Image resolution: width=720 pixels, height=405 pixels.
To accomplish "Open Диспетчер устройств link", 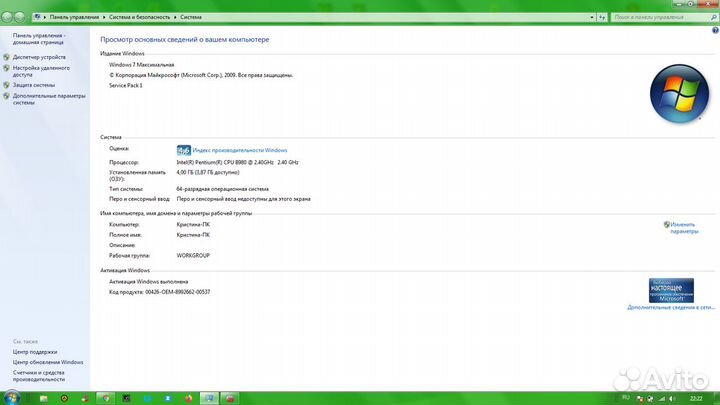I will click(39, 57).
